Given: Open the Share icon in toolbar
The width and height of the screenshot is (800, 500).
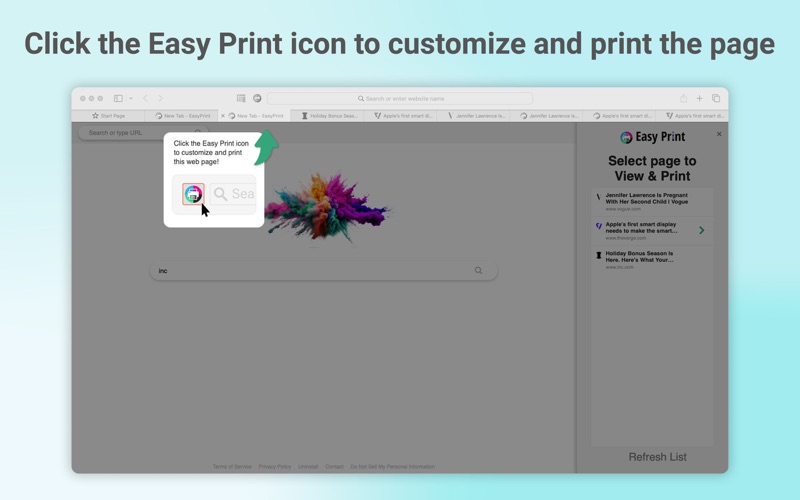Looking at the screenshot, I should point(683,98).
